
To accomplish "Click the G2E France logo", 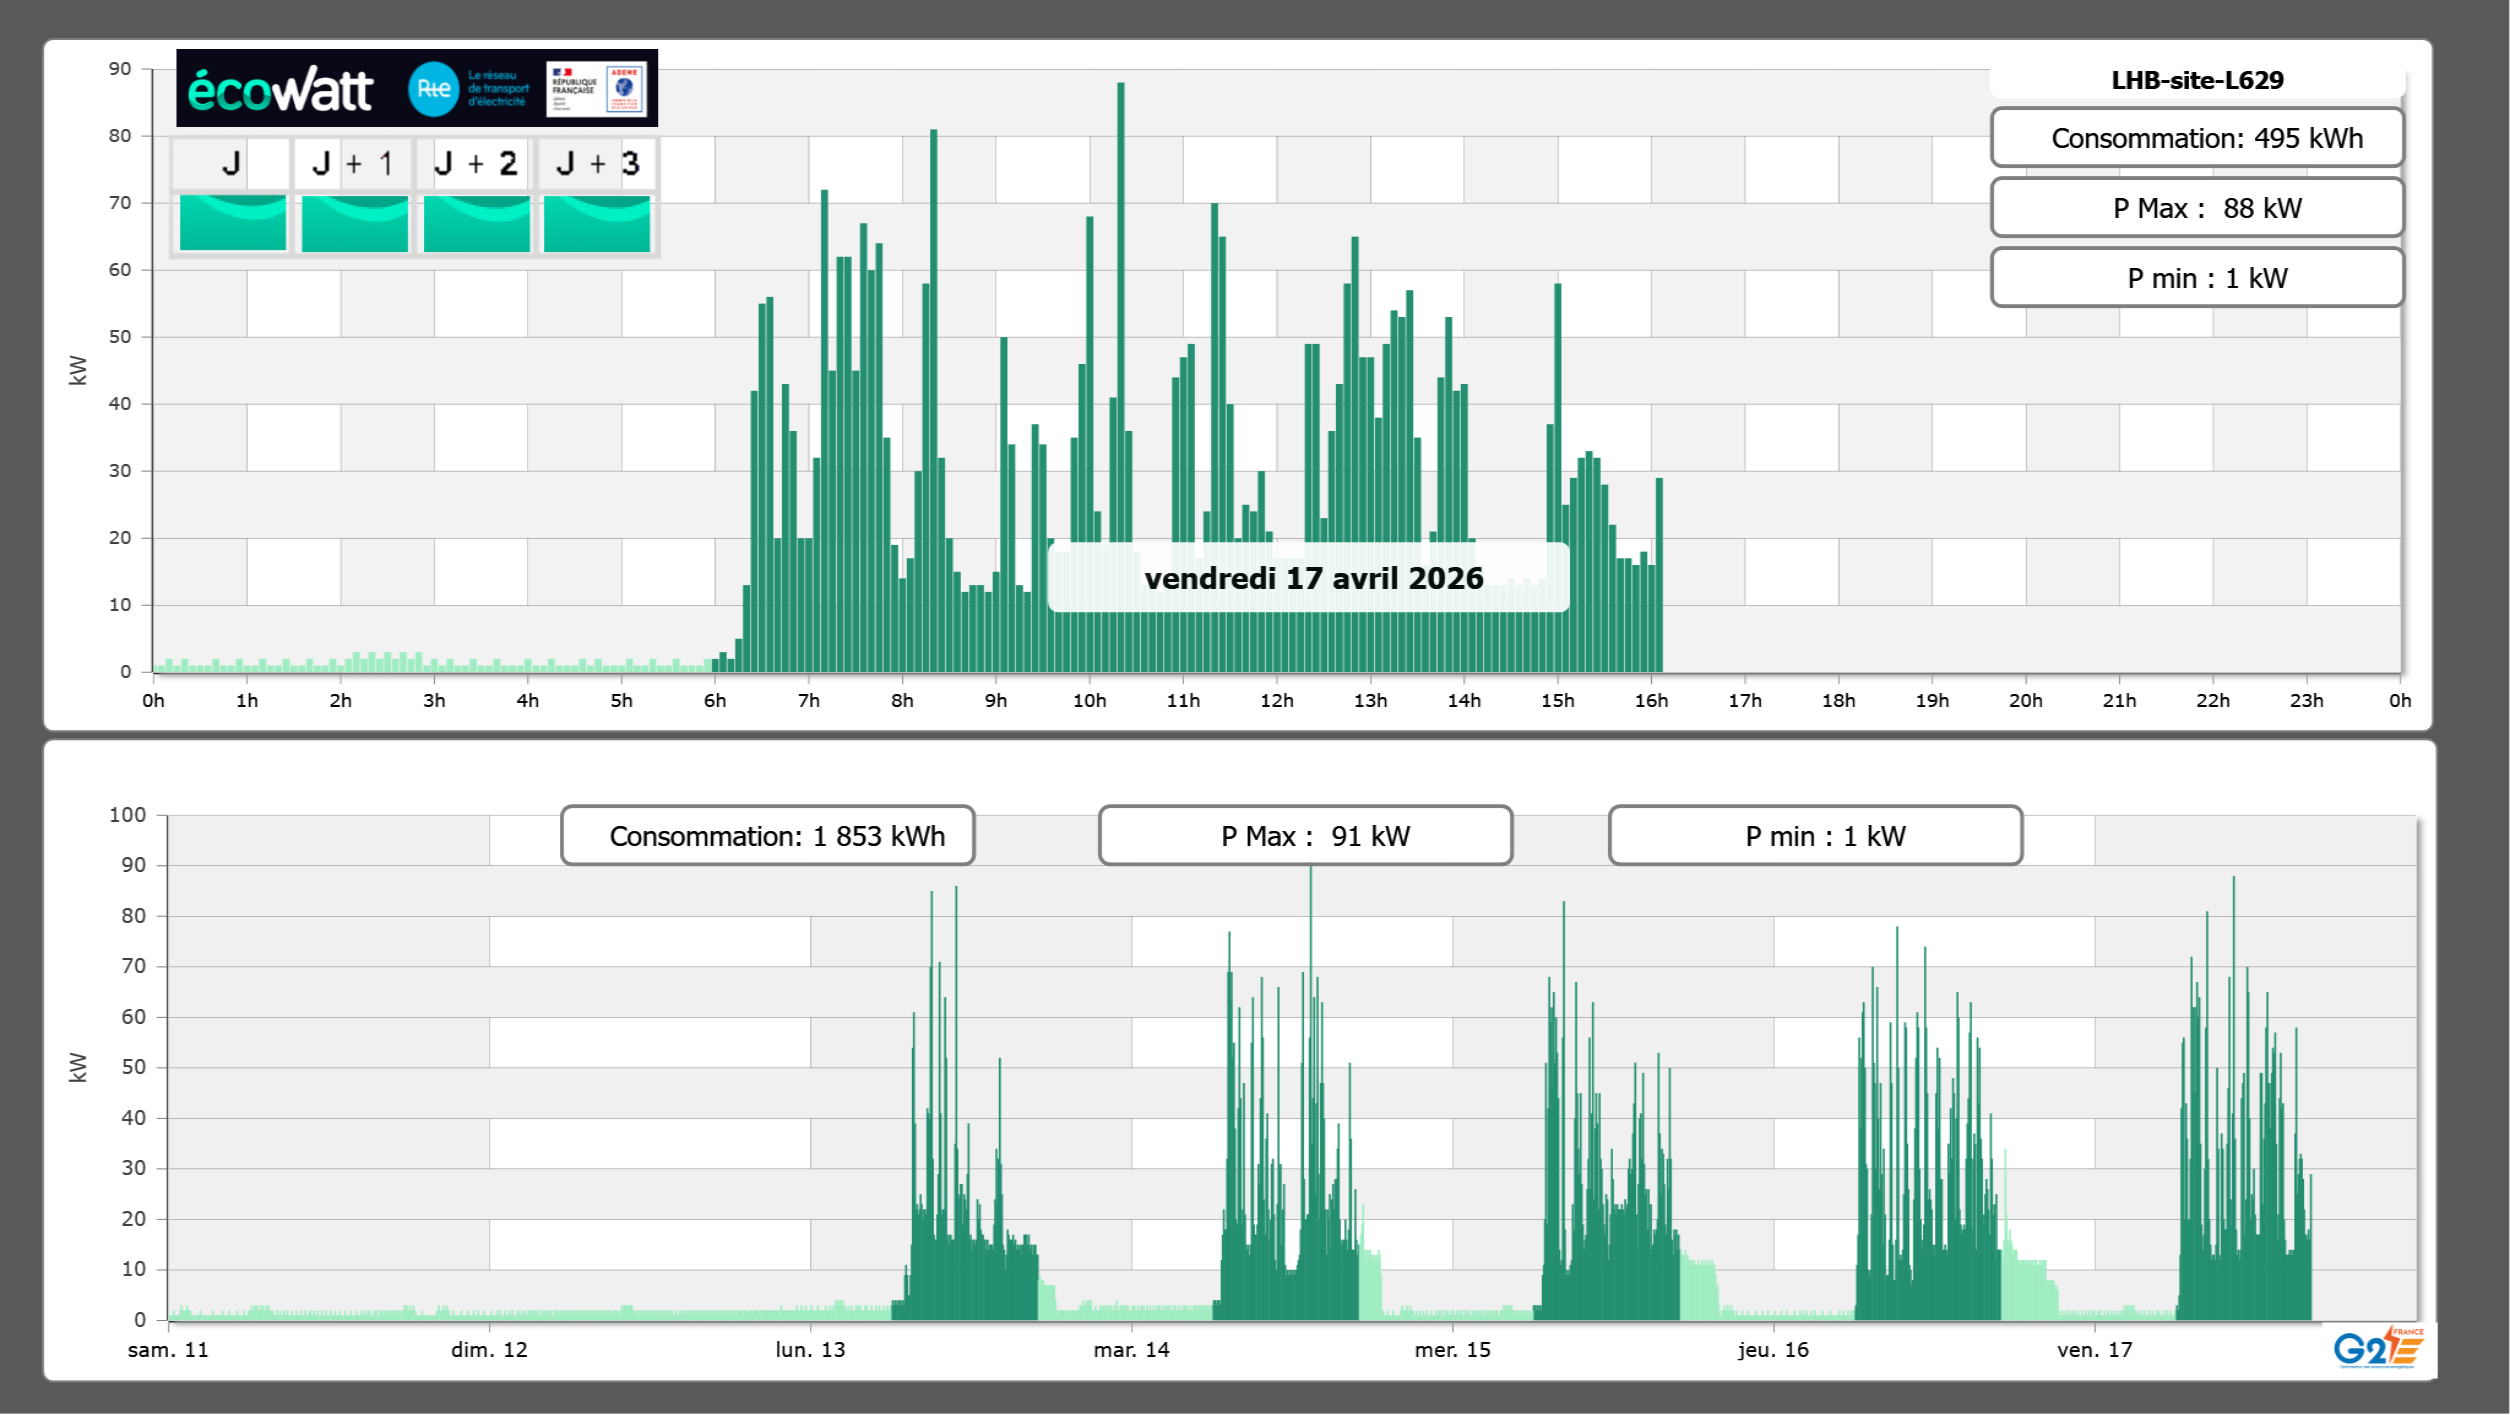I will tap(2377, 1348).
